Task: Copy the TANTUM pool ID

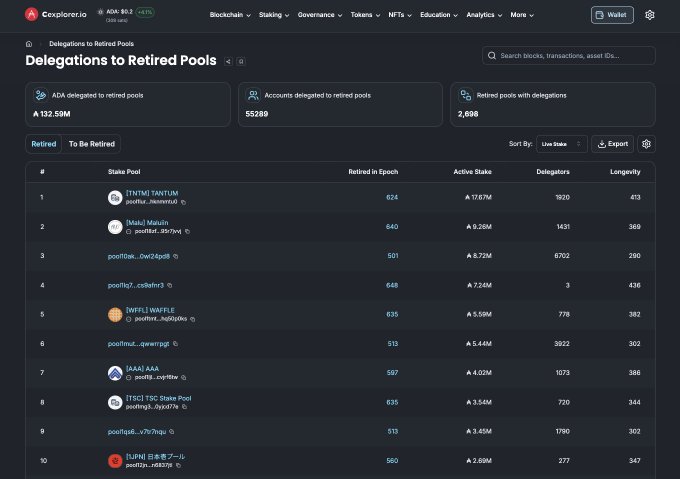Action: pyautogui.click(x=183, y=202)
